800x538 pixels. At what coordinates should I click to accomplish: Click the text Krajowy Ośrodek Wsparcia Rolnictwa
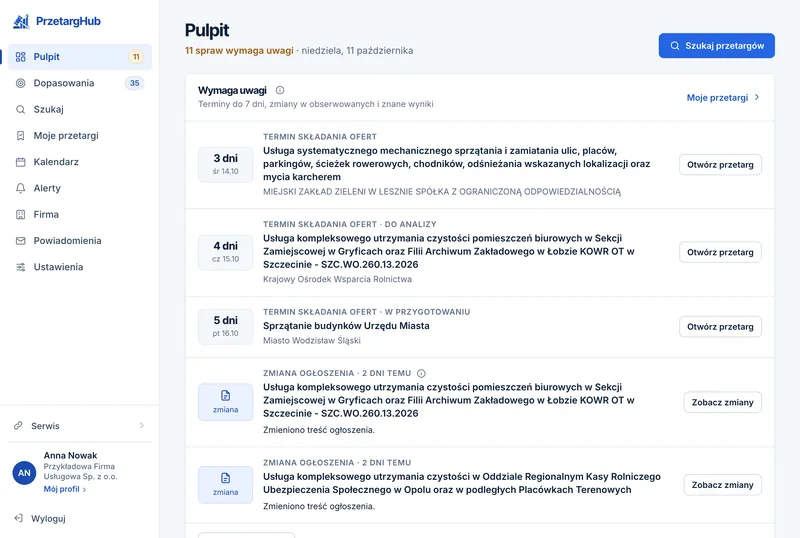click(x=337, y=279)
